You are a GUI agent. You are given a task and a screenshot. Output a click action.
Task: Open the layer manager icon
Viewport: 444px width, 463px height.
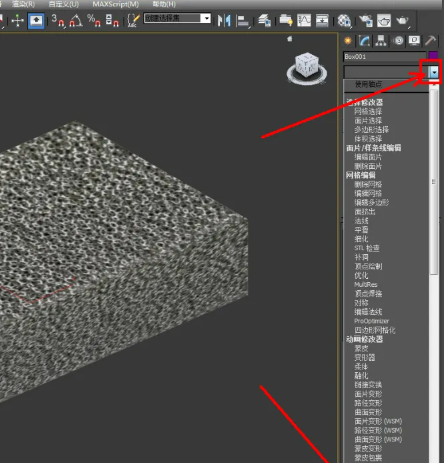pyautogui.click(x=265, y=21)
